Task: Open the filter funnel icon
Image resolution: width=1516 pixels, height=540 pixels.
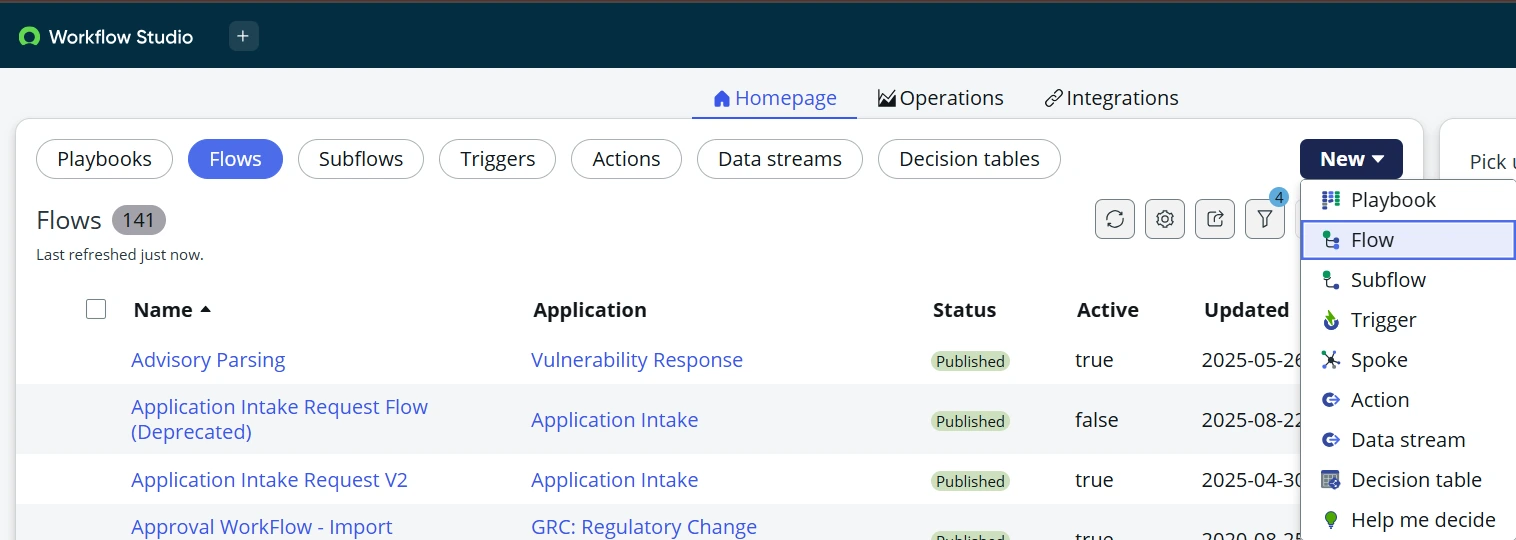Action: tap(1265, 219)
